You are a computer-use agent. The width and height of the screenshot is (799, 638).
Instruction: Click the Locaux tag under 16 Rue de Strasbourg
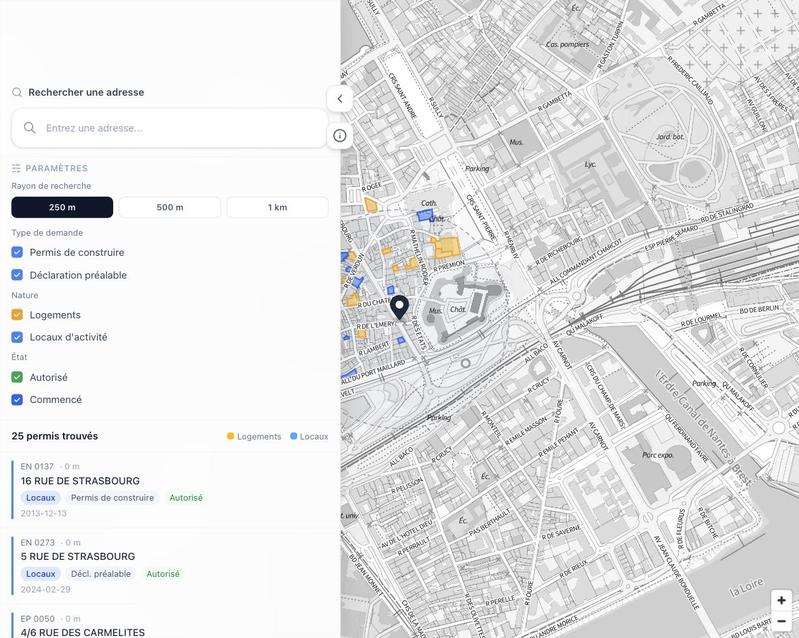(x=41, y=498)
